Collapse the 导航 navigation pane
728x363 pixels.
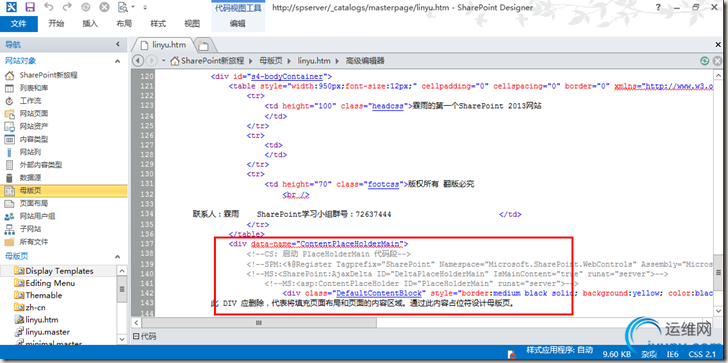tap(118, 45)
